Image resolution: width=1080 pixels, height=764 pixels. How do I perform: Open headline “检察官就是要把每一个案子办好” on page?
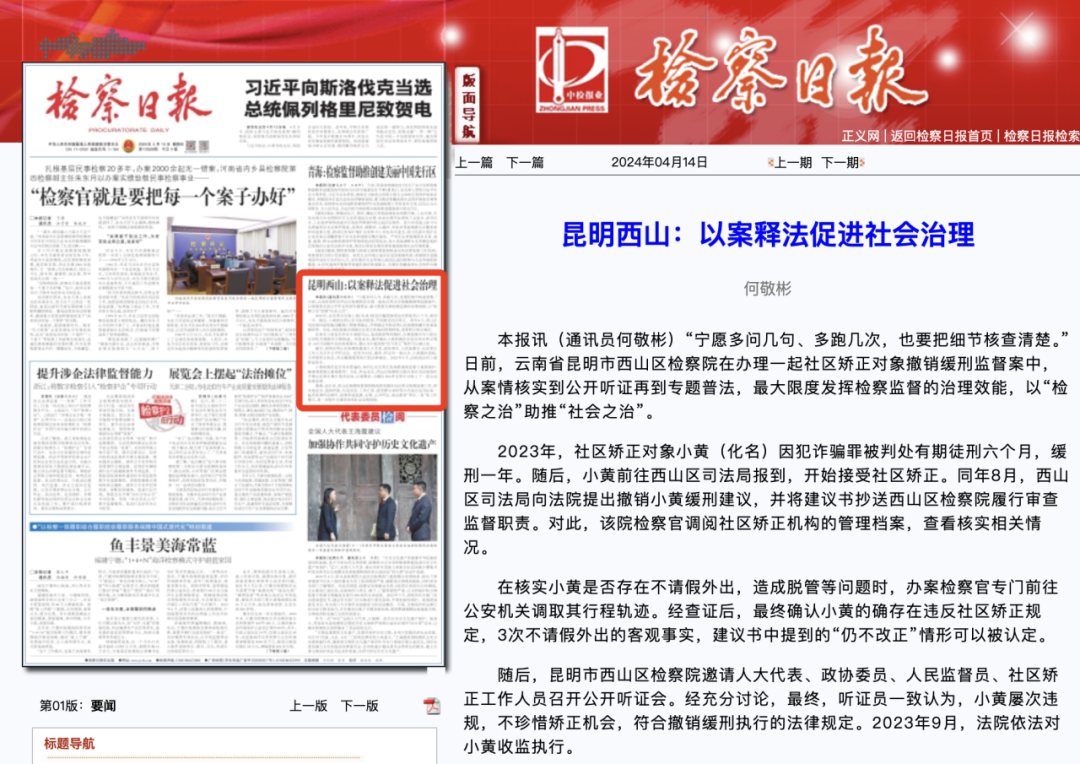pyautogui.click(x=163, y=197)
